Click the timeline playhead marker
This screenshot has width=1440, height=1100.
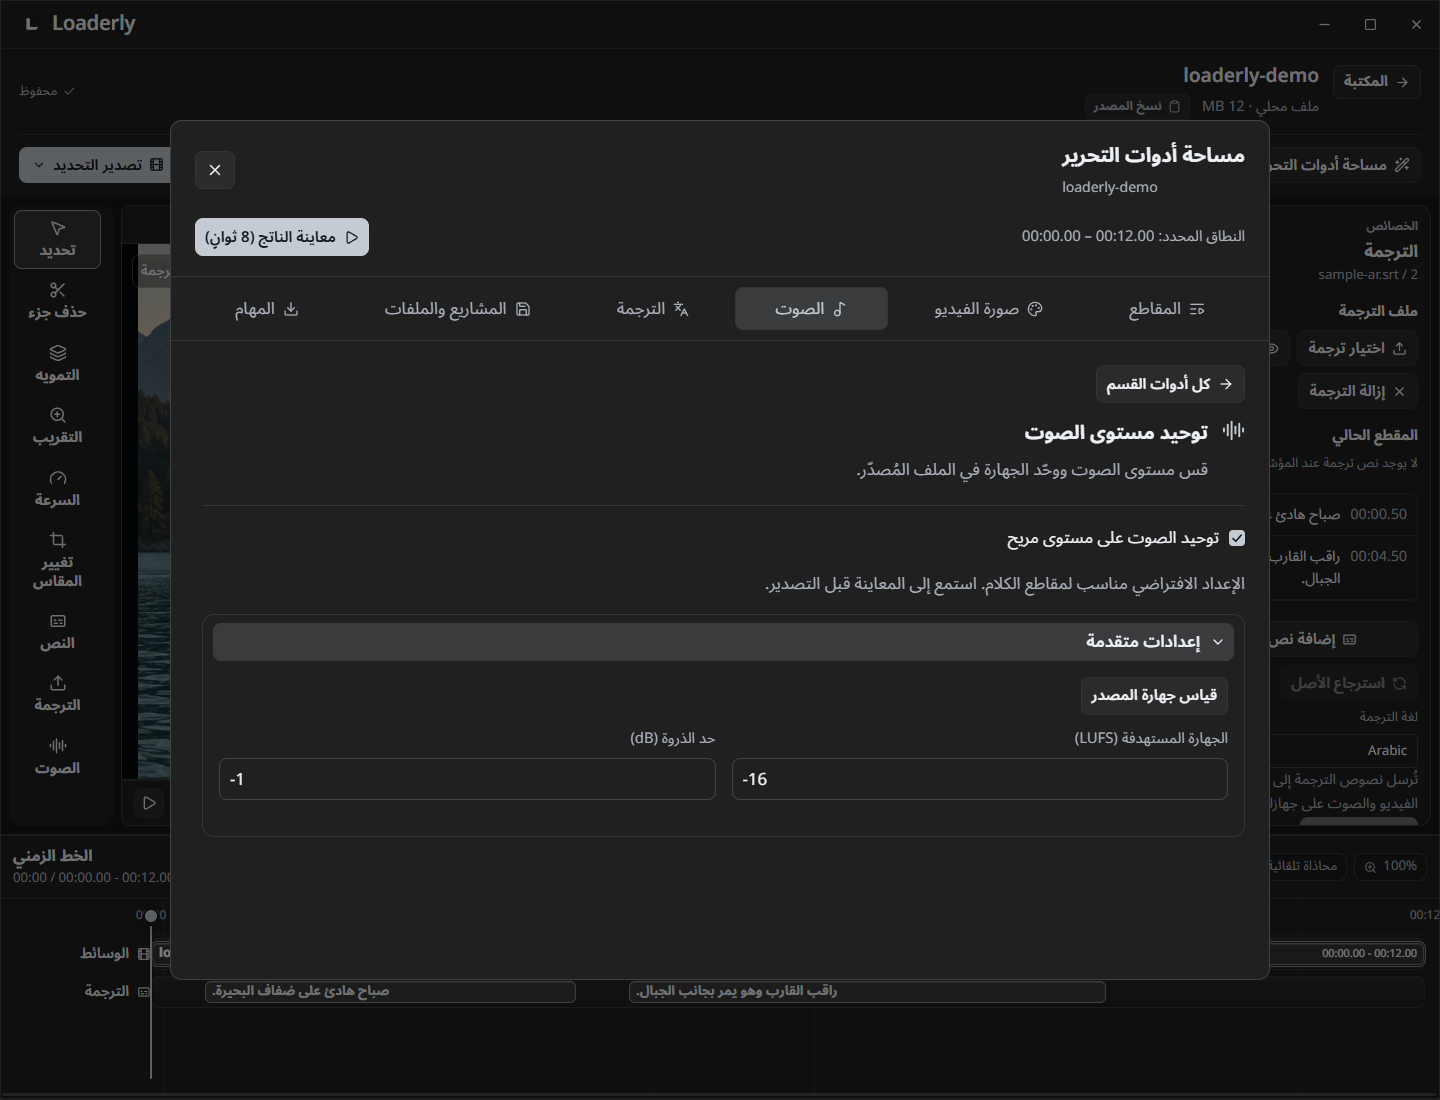click(151, 915)
